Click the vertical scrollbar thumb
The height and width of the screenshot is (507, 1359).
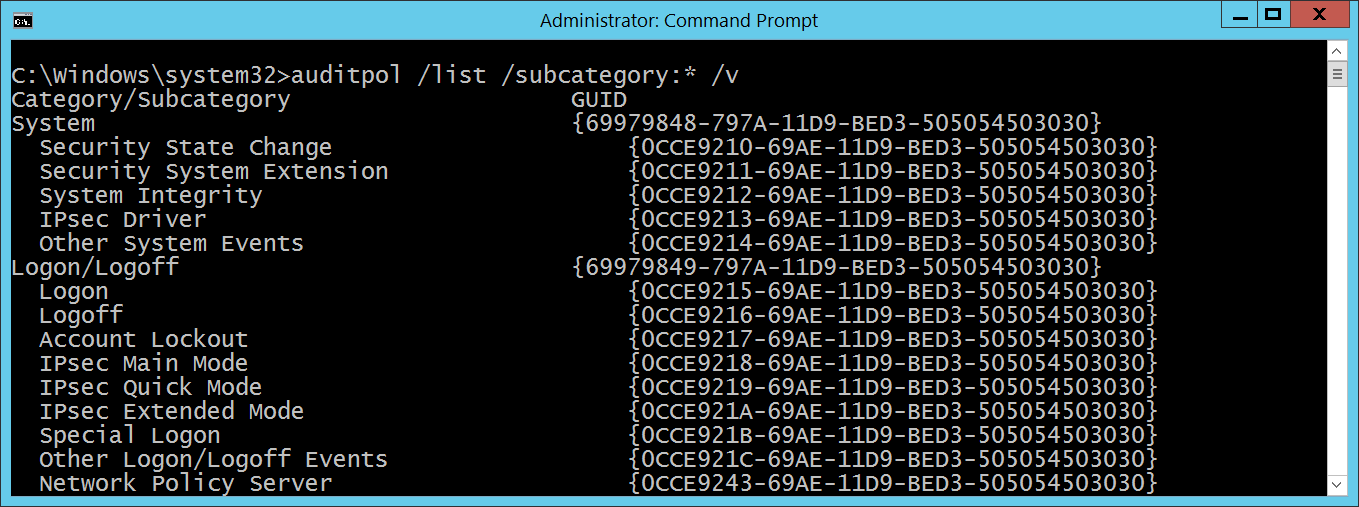point(1337,75)
